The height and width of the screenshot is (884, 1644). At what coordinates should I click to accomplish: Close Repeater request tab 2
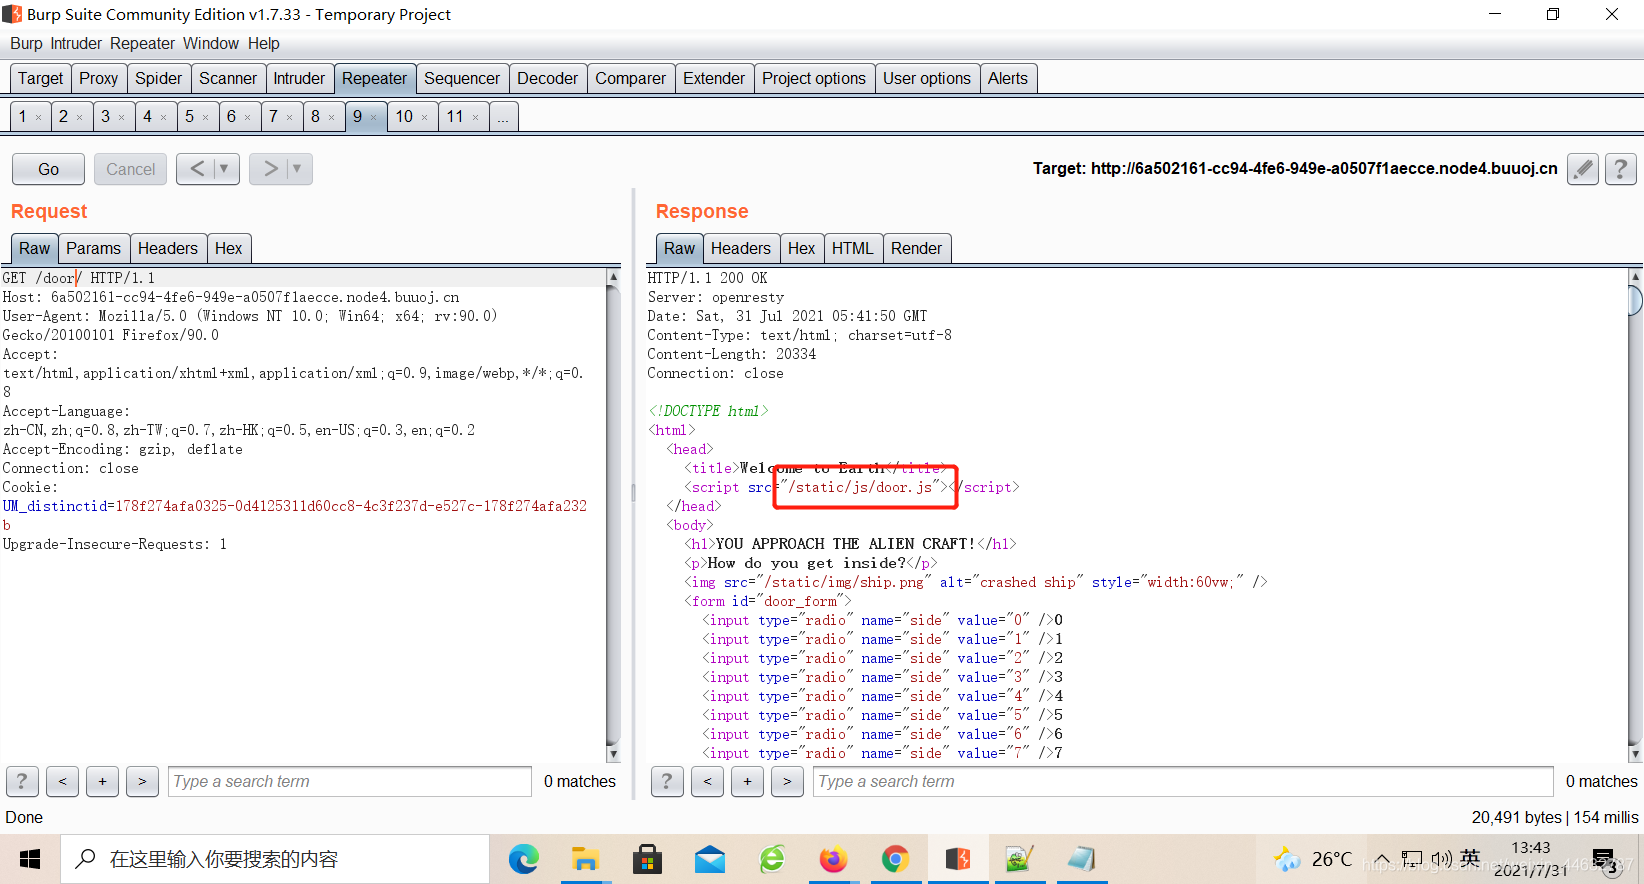click(x=80, y=118)
